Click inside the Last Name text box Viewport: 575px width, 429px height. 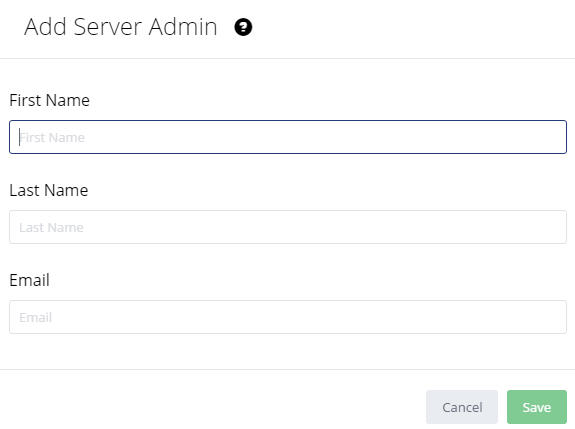288,227
